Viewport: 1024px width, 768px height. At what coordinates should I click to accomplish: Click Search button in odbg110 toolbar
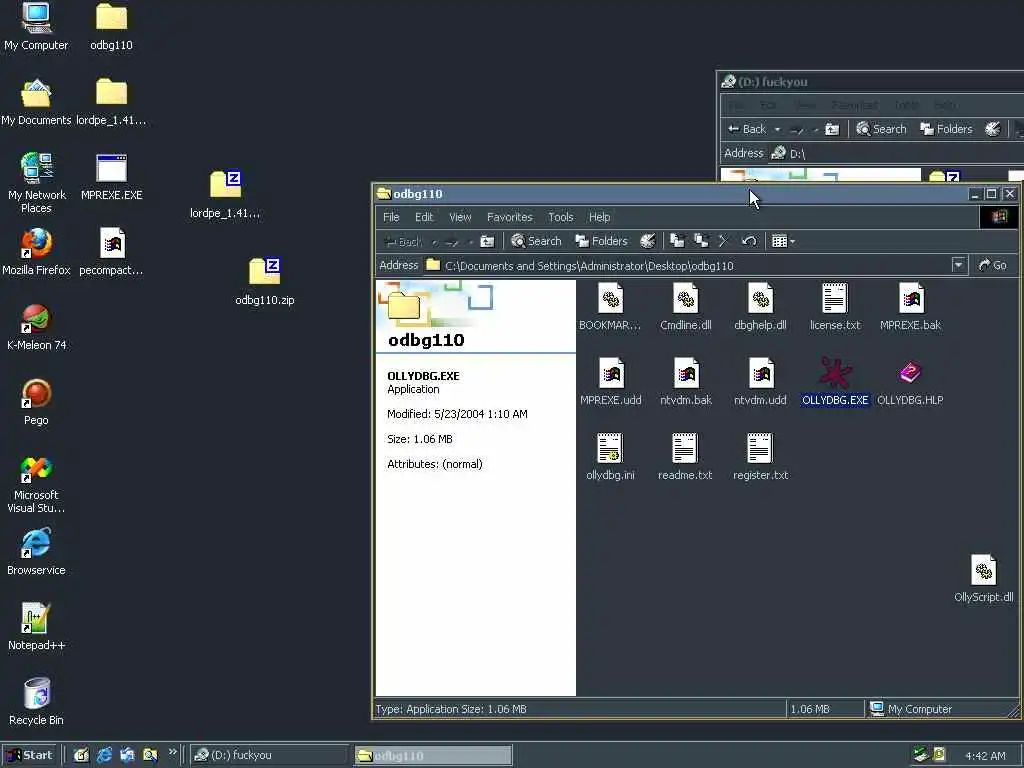coord(536,241)
